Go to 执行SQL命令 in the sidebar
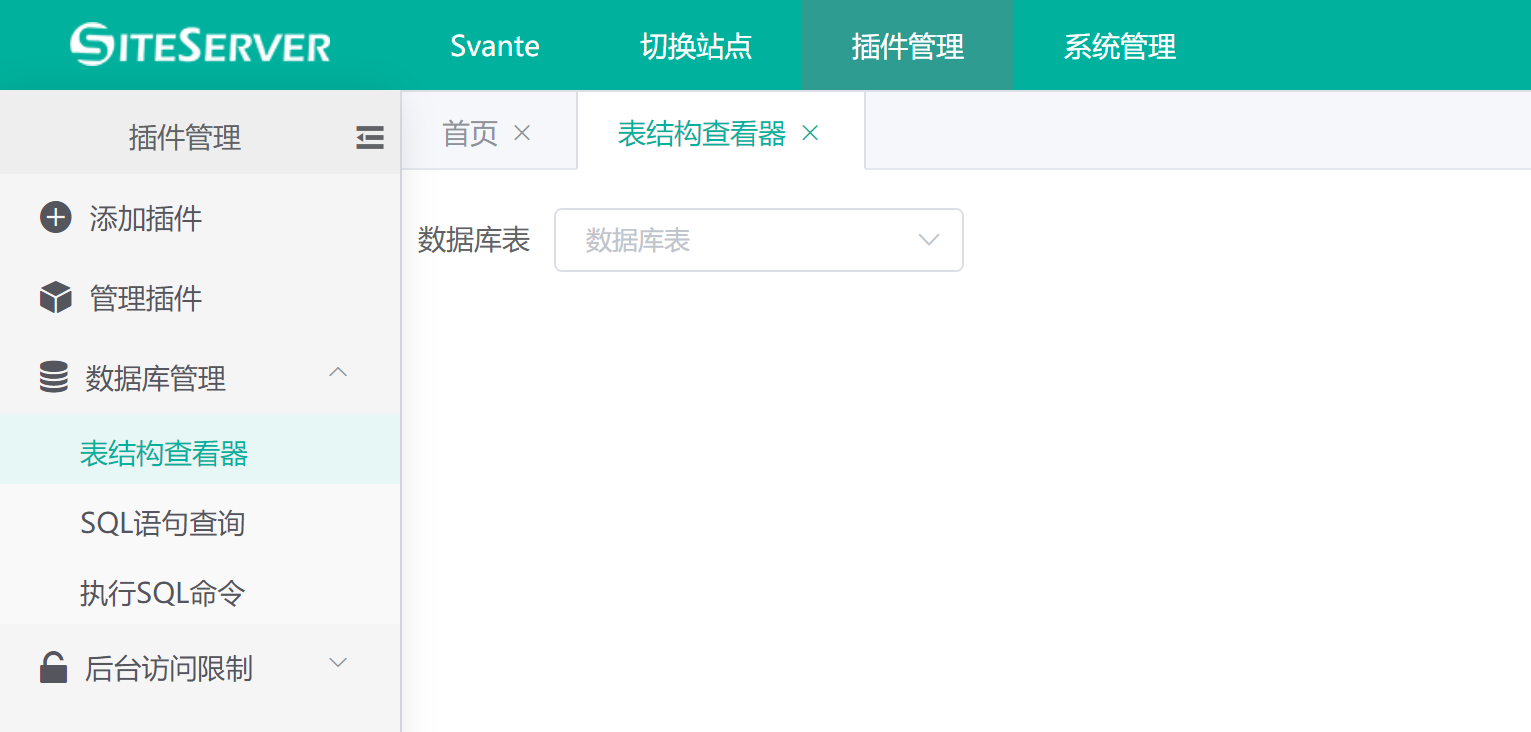This screenshot has height=732, width=1531. pos(163,593)
